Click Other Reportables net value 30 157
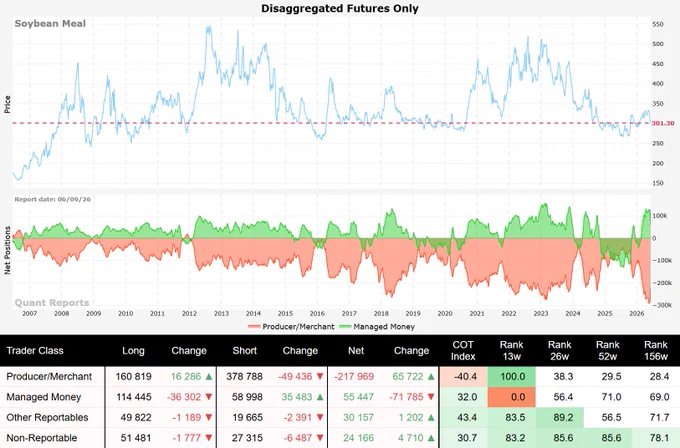The width and height of the screenshot is (680, 448). click(359, 417)
